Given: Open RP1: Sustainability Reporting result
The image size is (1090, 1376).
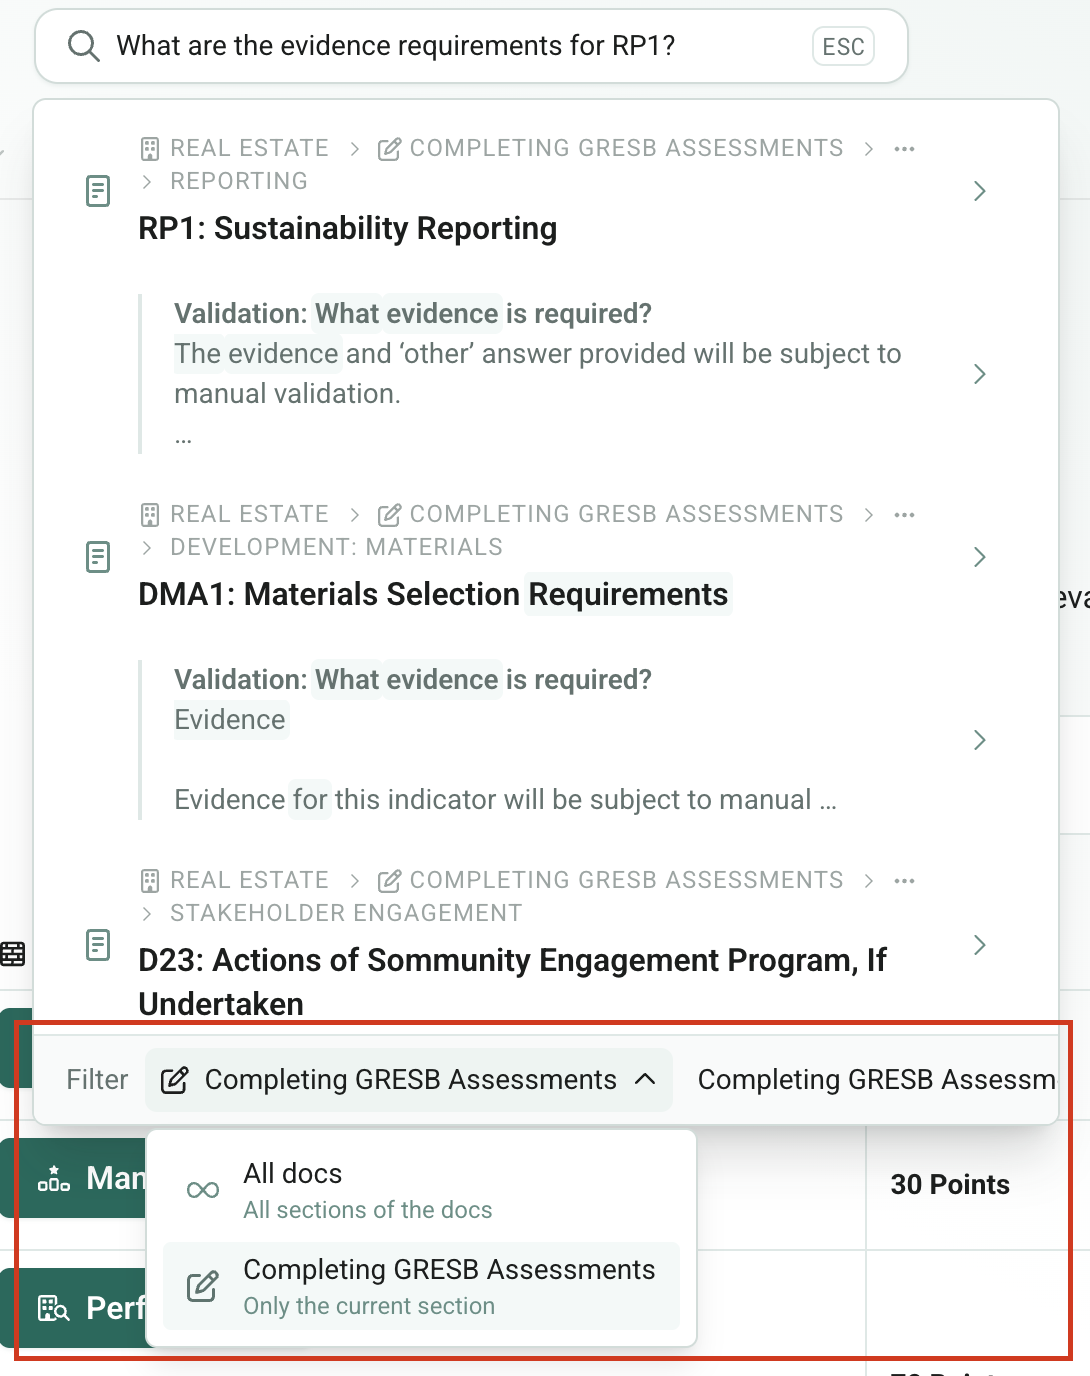Looking at the screenshot, I should [347, 228].
